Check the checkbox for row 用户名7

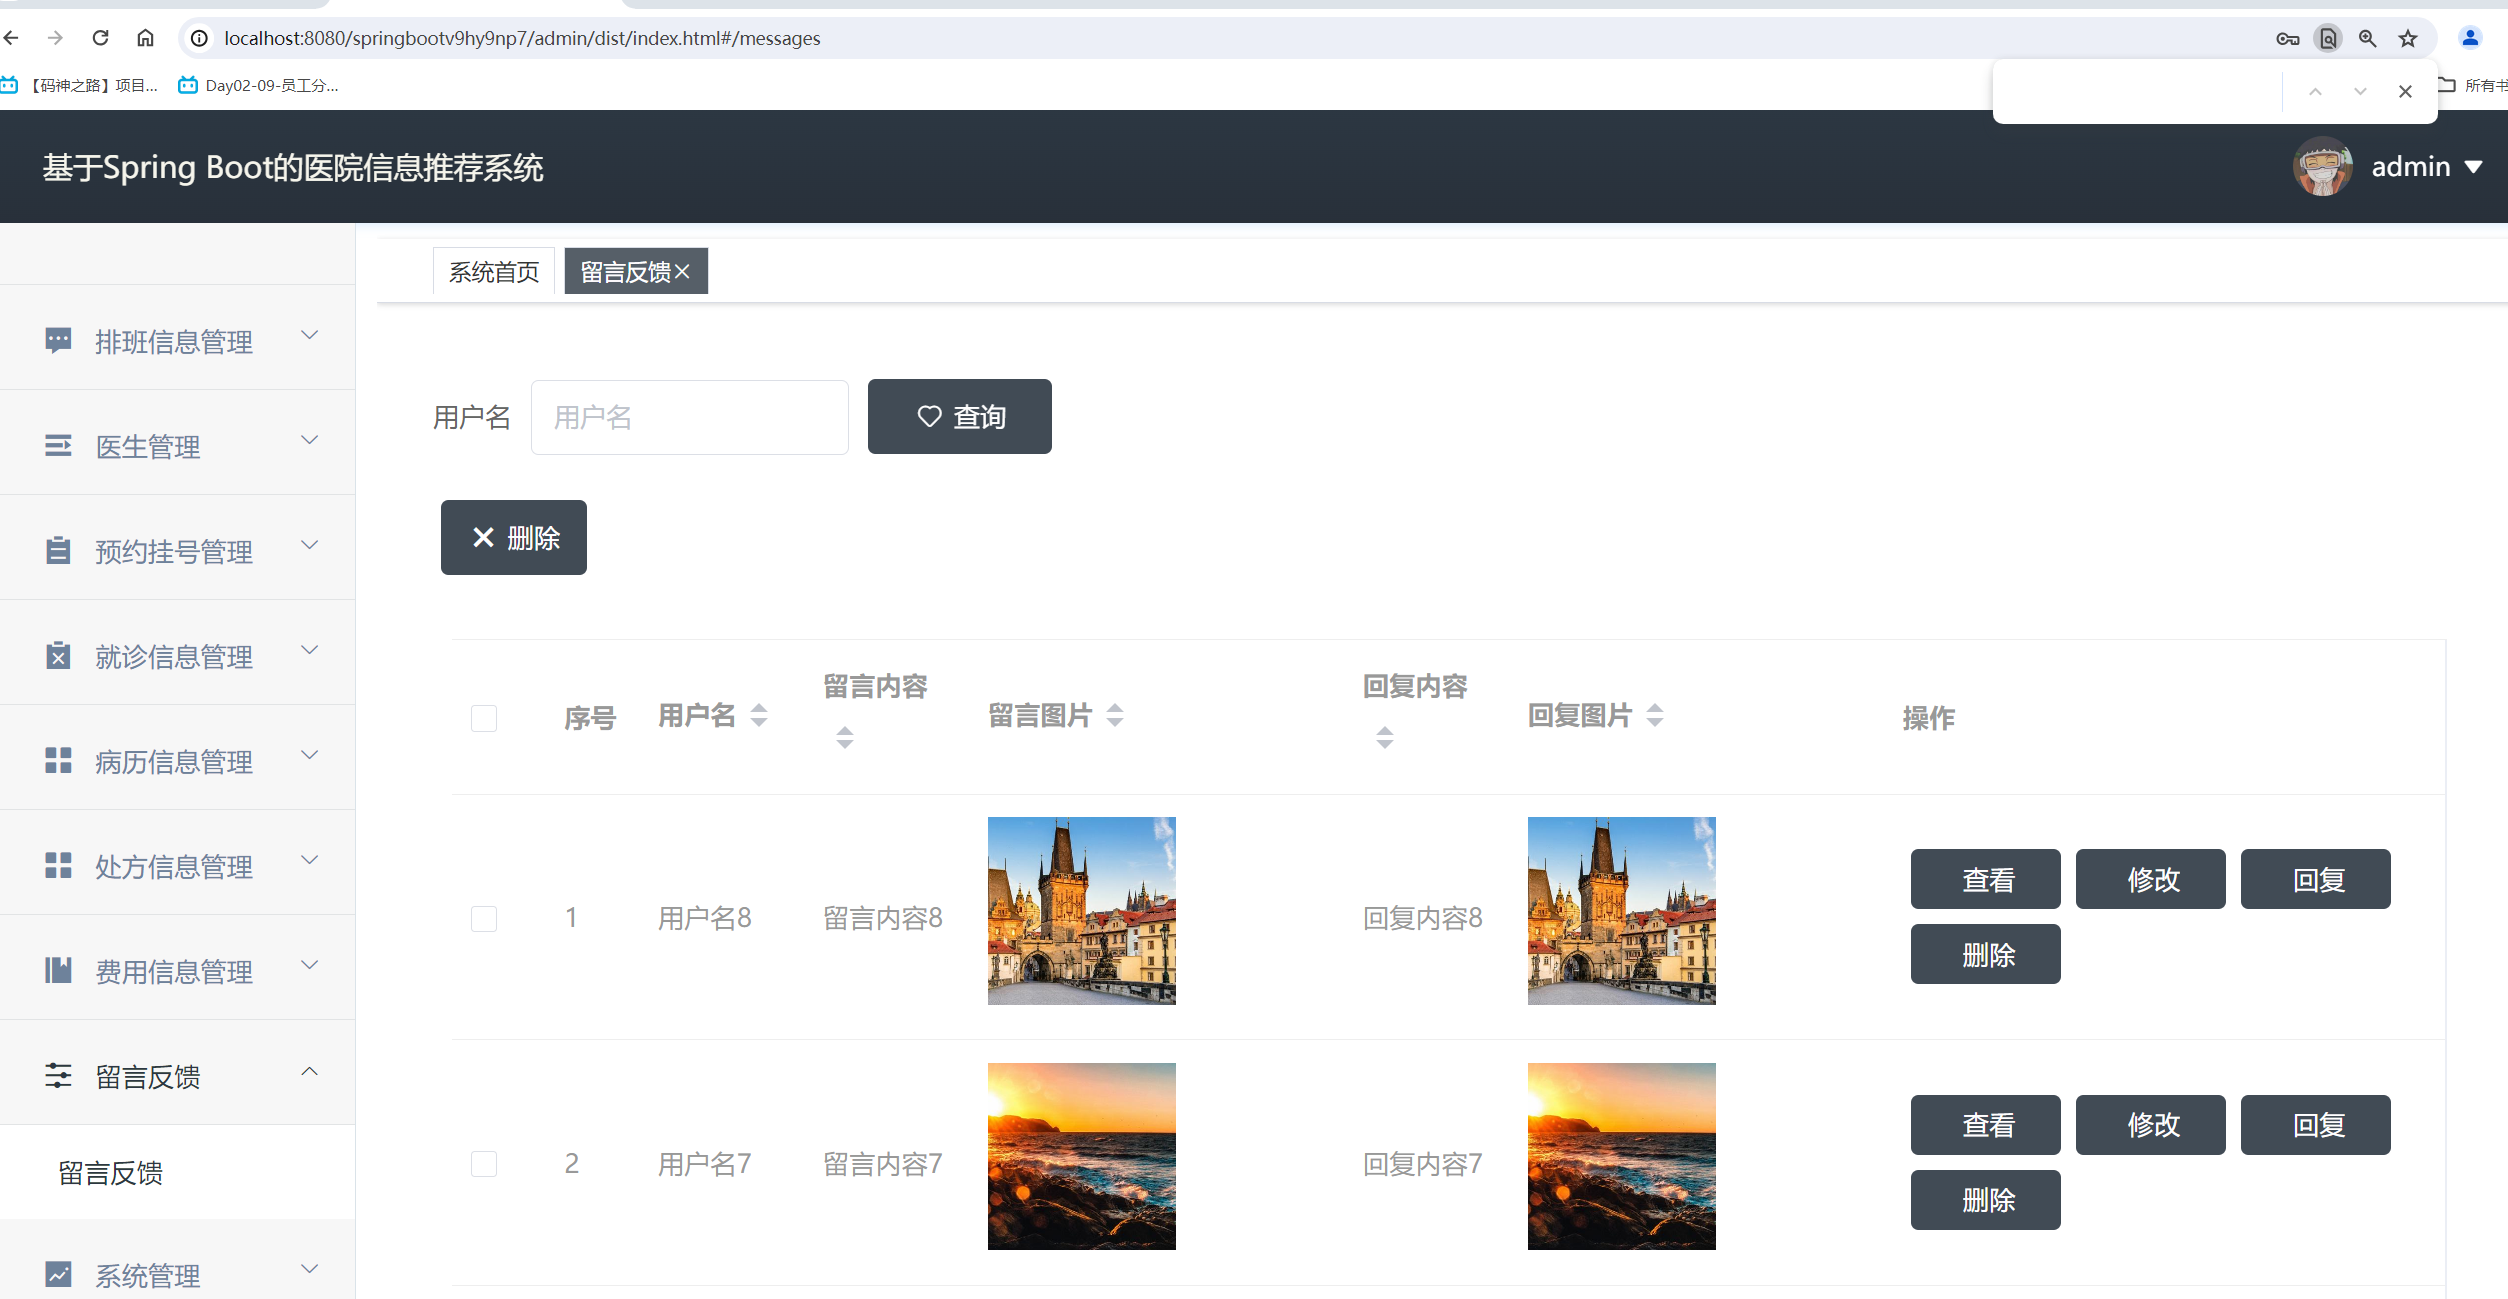tap(484, 1164)
